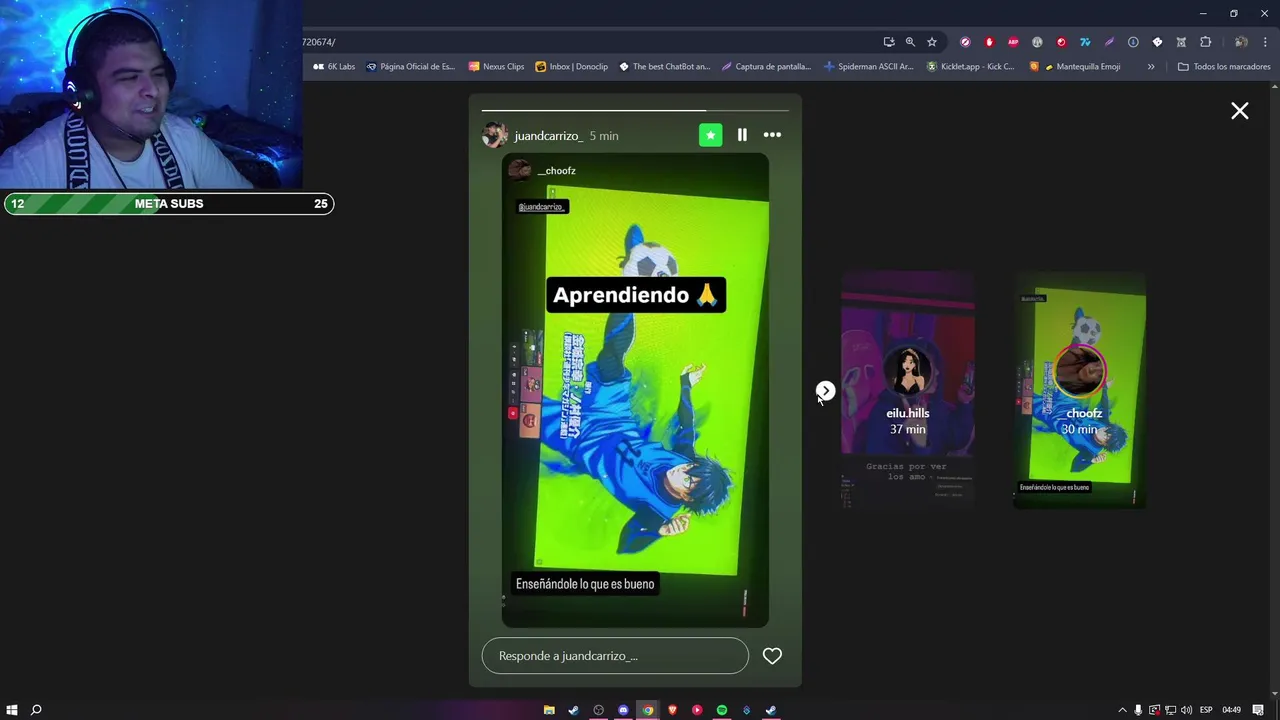Close the story viewer with the X
The width and height of the screenshot is (1280, 720).
pyautogui.click(x=1239, y=111)
